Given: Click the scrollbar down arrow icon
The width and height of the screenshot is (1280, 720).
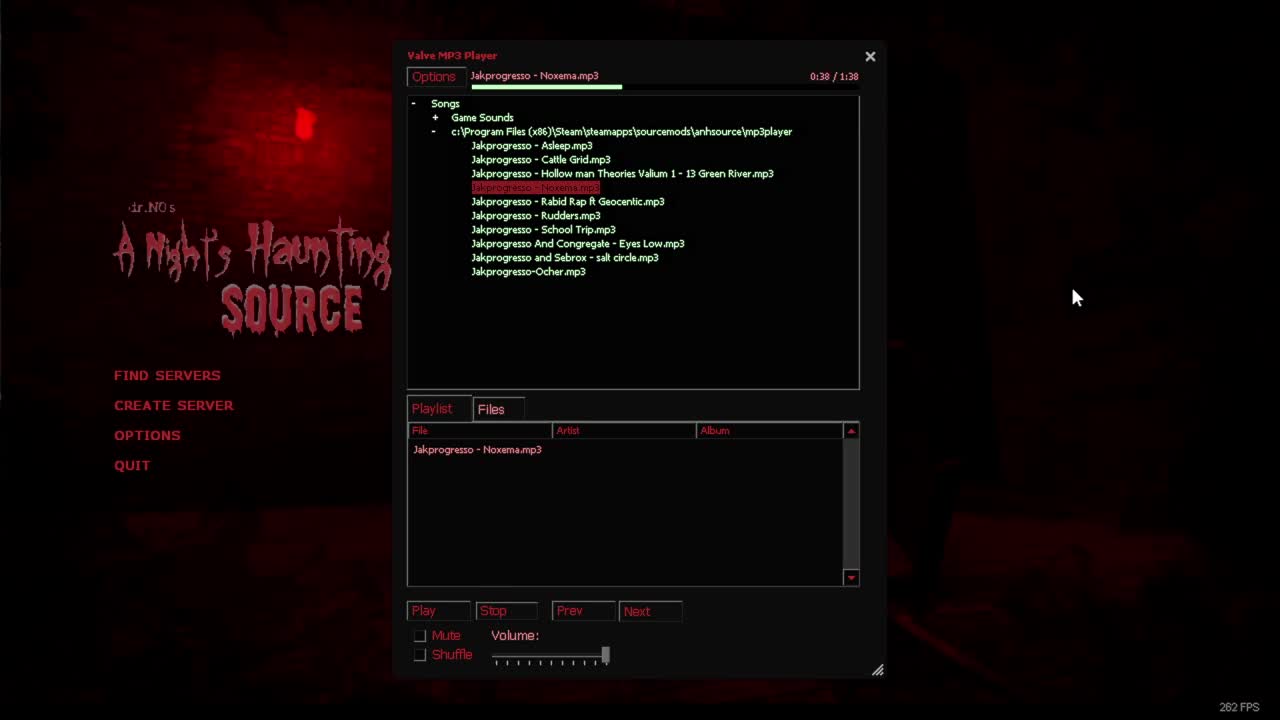Looking at the screenshot, I should point(851,577).
